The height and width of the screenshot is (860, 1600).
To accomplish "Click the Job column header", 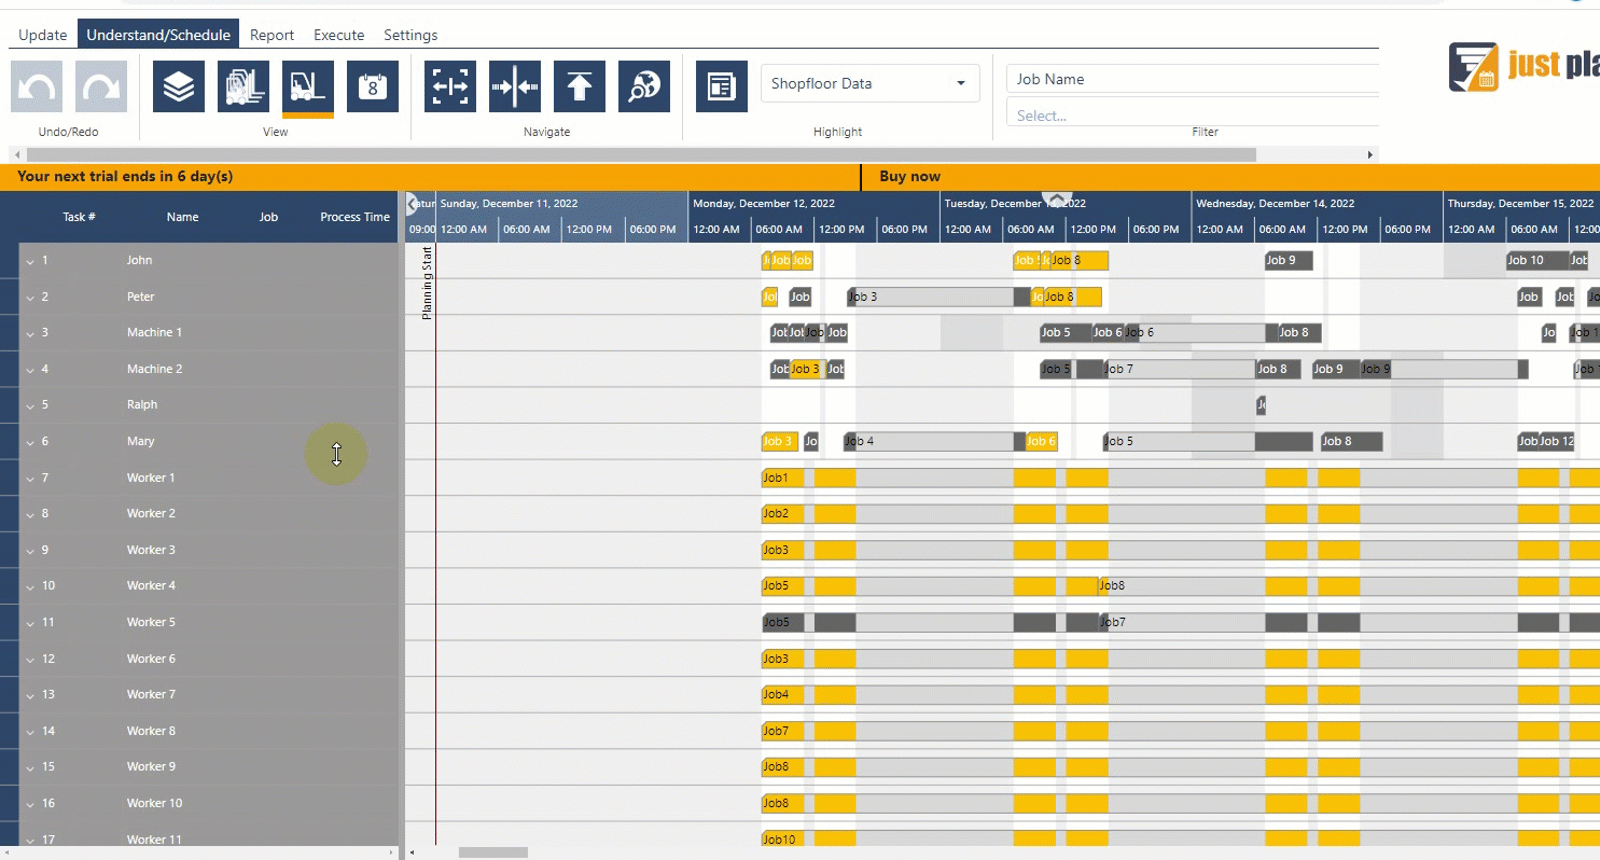I will pos(269,216).
